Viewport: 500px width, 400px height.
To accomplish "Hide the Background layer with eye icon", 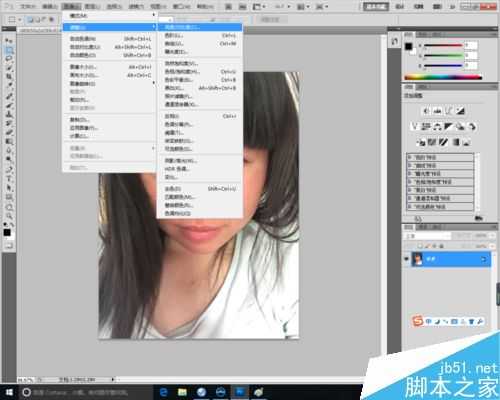I will 406,259.
